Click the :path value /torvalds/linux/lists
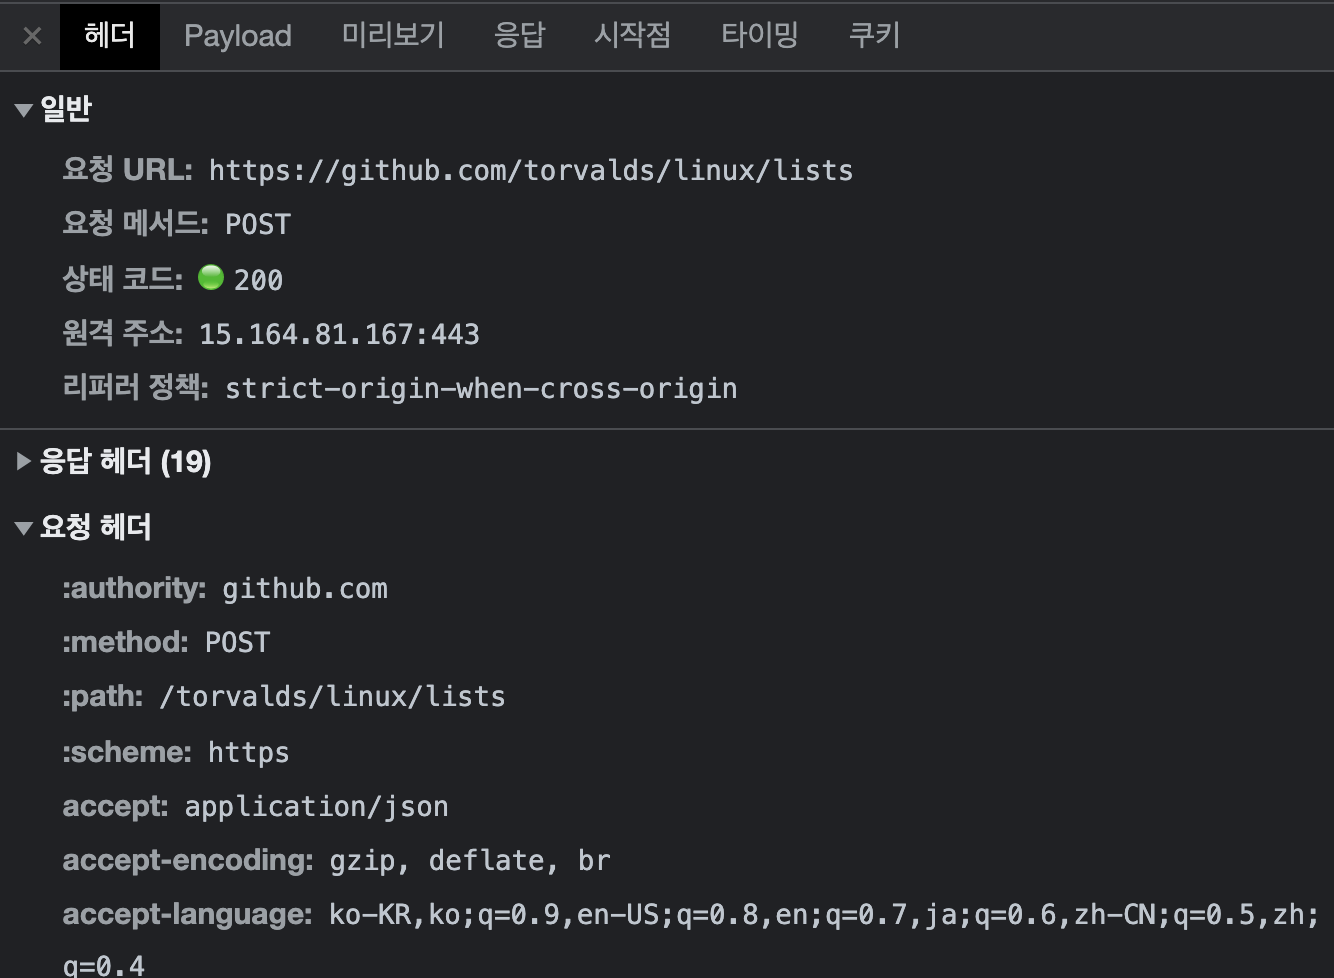Image resolution: width=1334 pixels, height=978 pixels. pos(333,697)
